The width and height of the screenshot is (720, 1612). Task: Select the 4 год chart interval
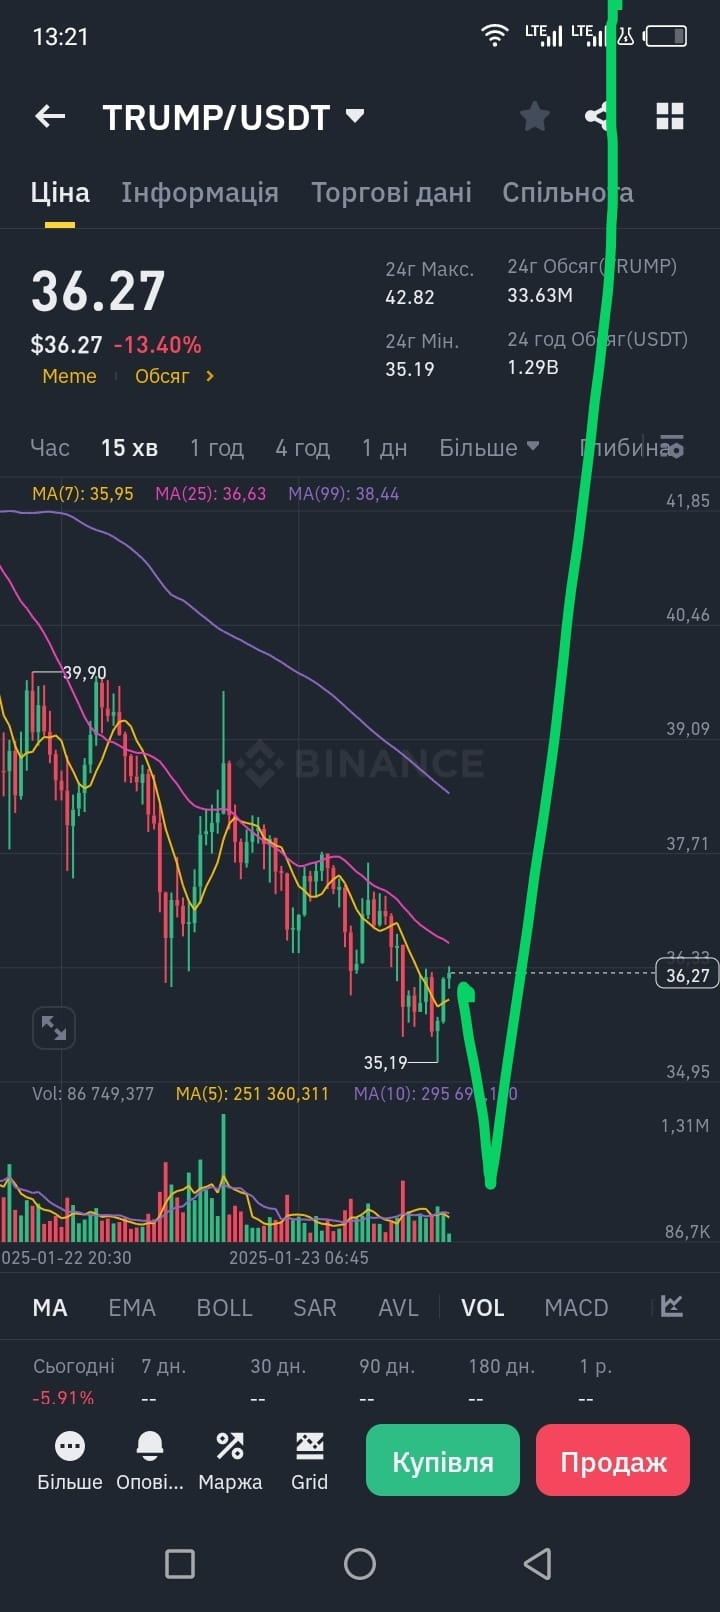303,447
